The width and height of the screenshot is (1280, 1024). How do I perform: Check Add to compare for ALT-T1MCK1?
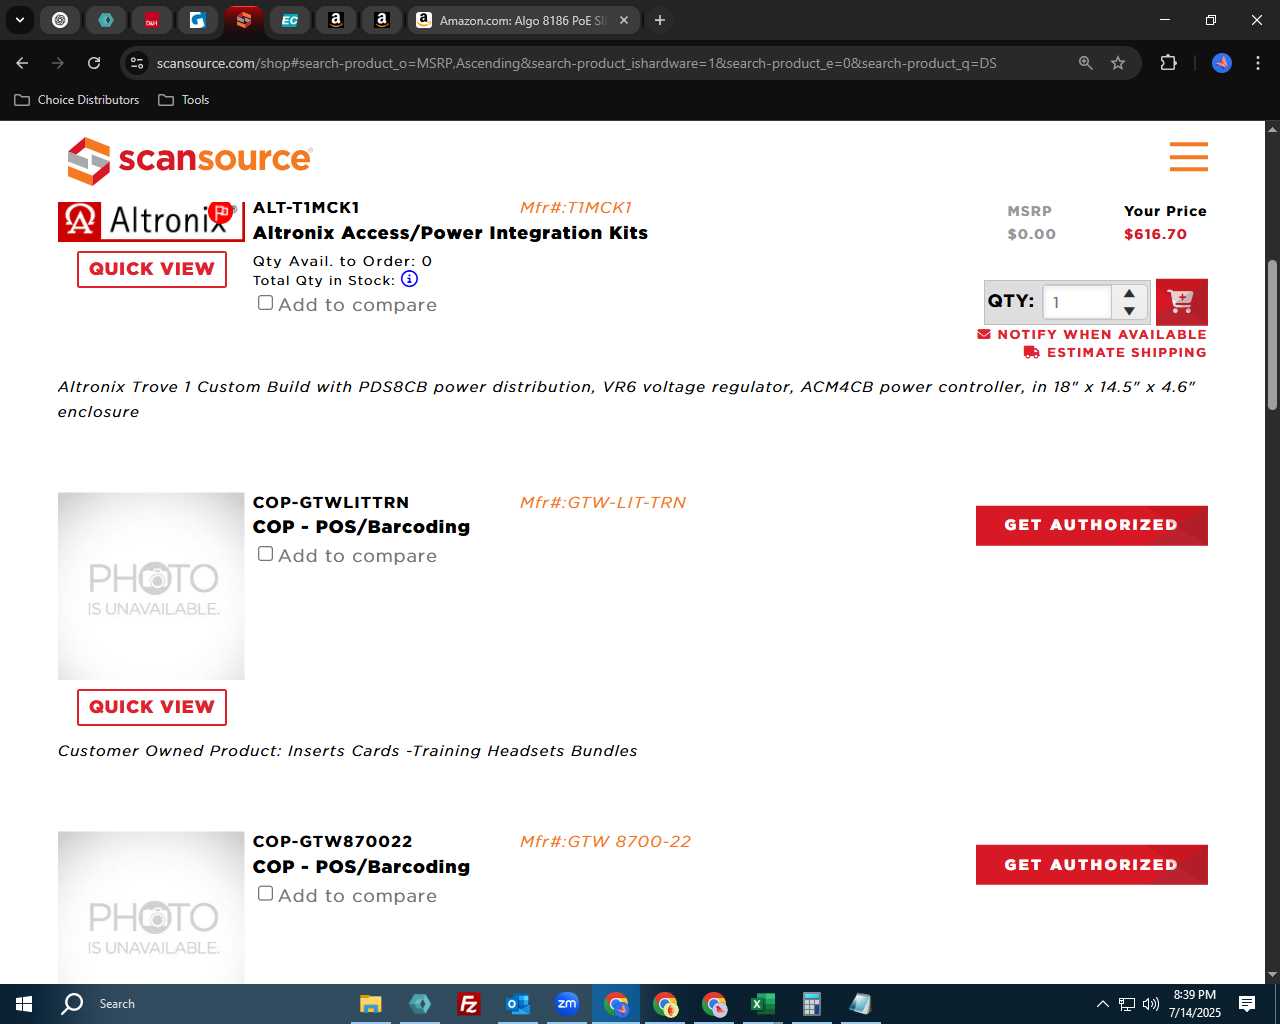[265, 303]
